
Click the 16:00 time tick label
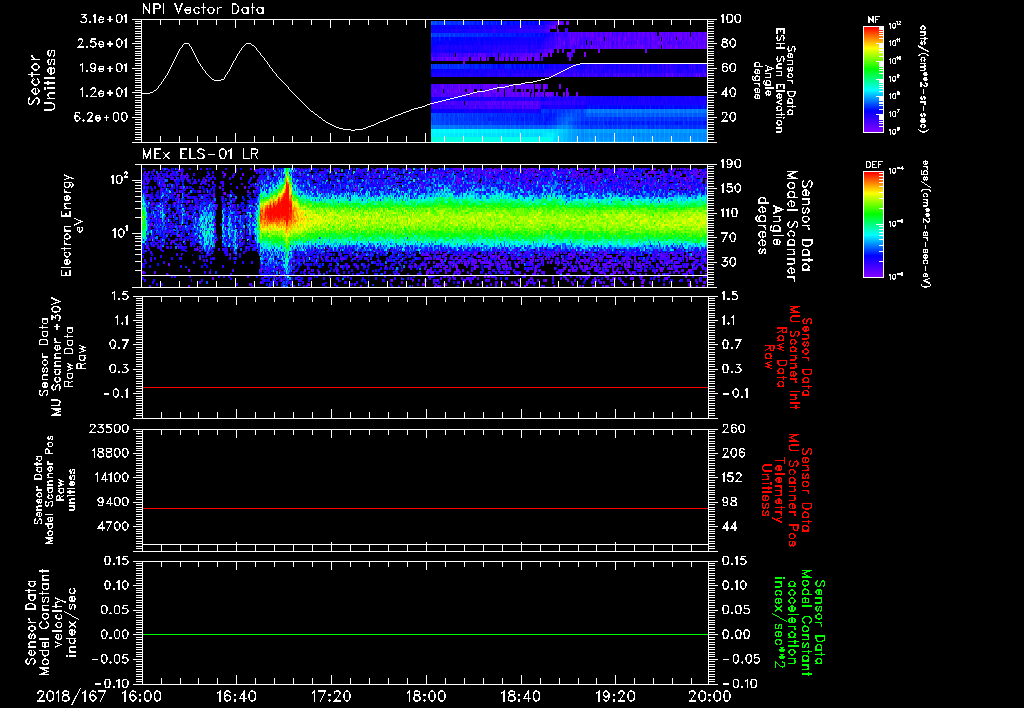pos(142,696)
